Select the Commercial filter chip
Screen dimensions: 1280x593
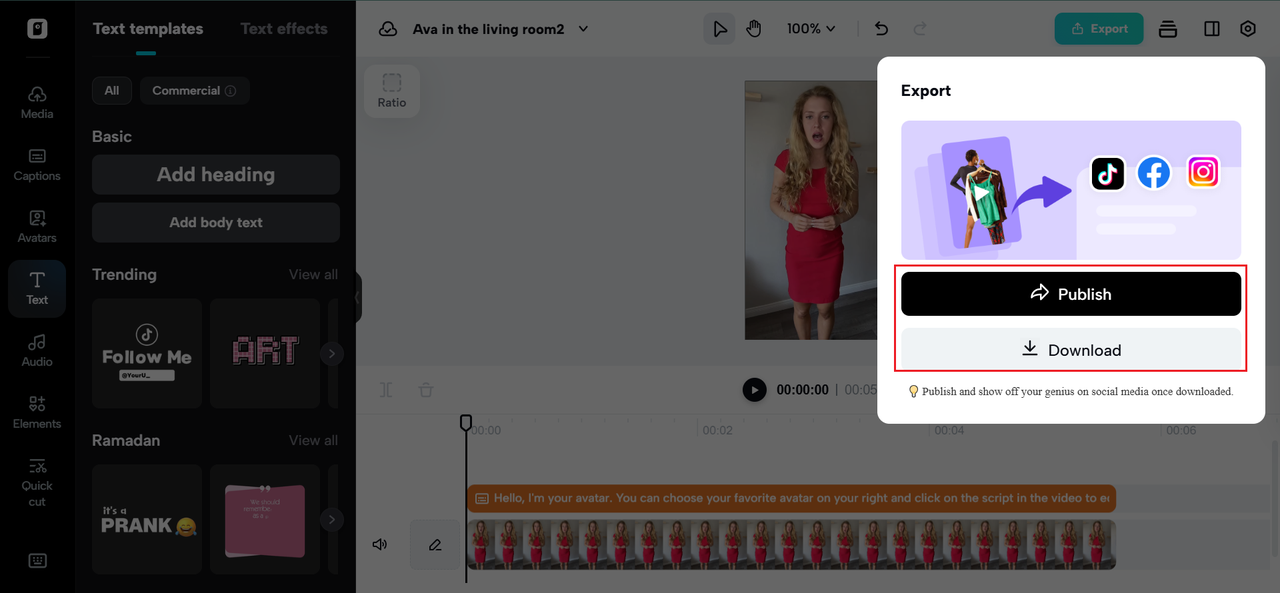194,90
